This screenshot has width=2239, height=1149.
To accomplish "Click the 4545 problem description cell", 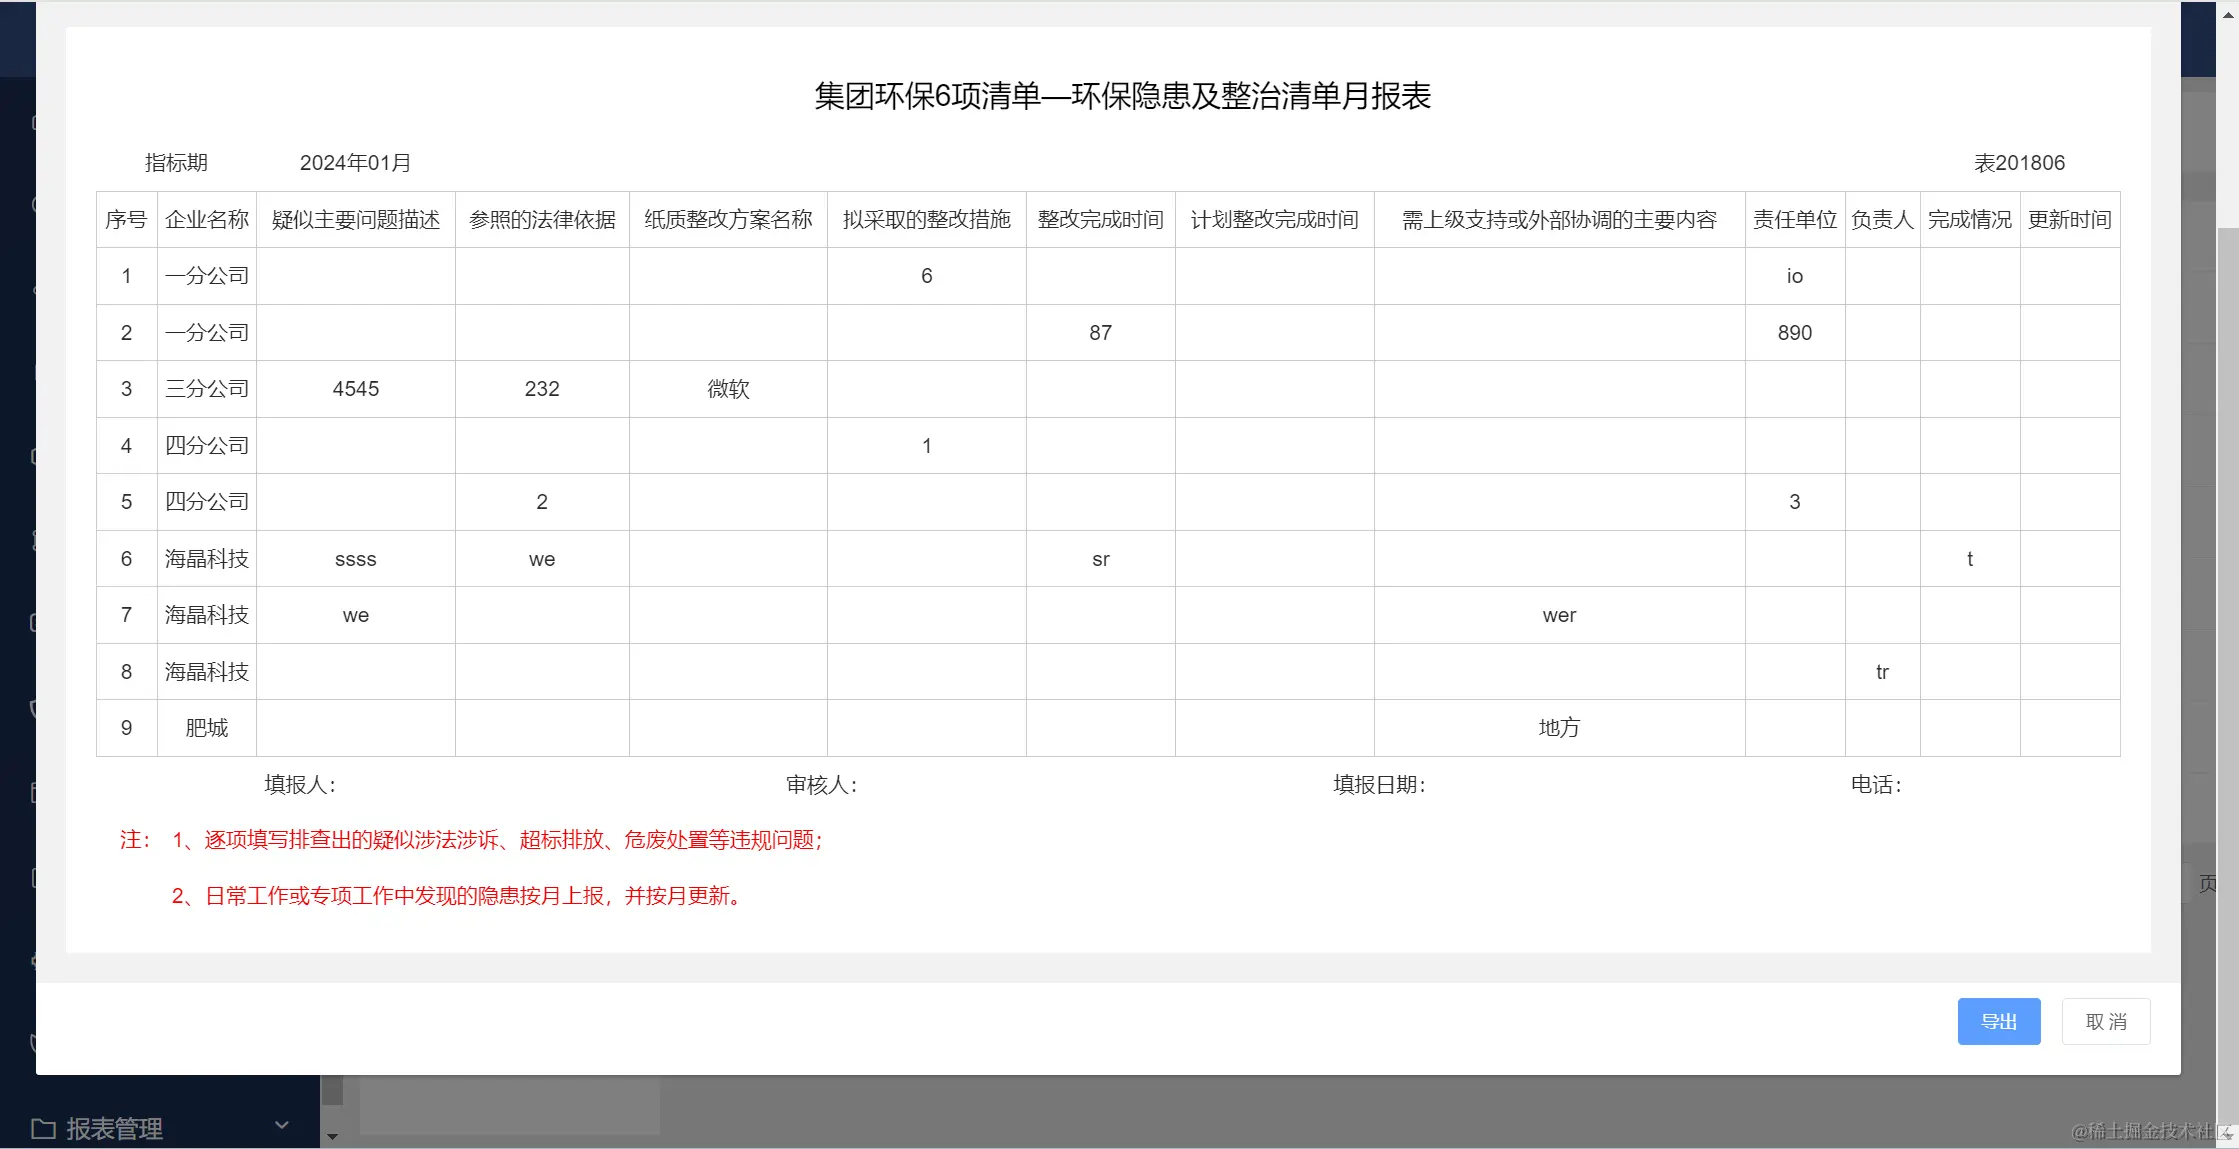I will coord(355,389).
